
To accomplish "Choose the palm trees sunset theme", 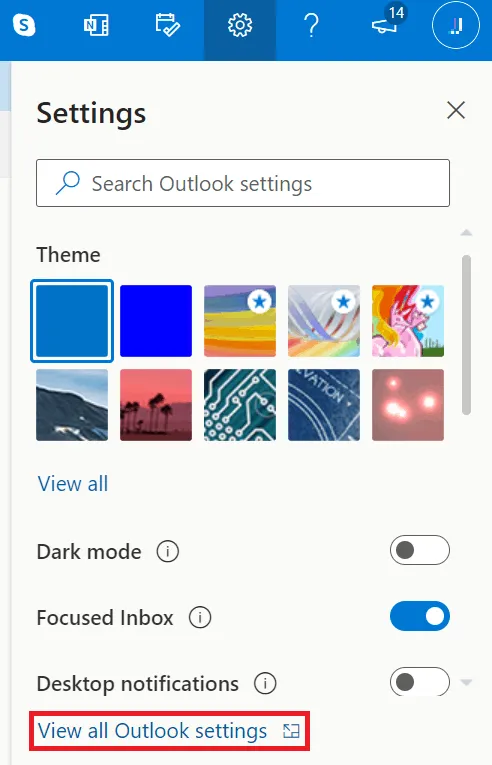I will [x=156, y=405].
